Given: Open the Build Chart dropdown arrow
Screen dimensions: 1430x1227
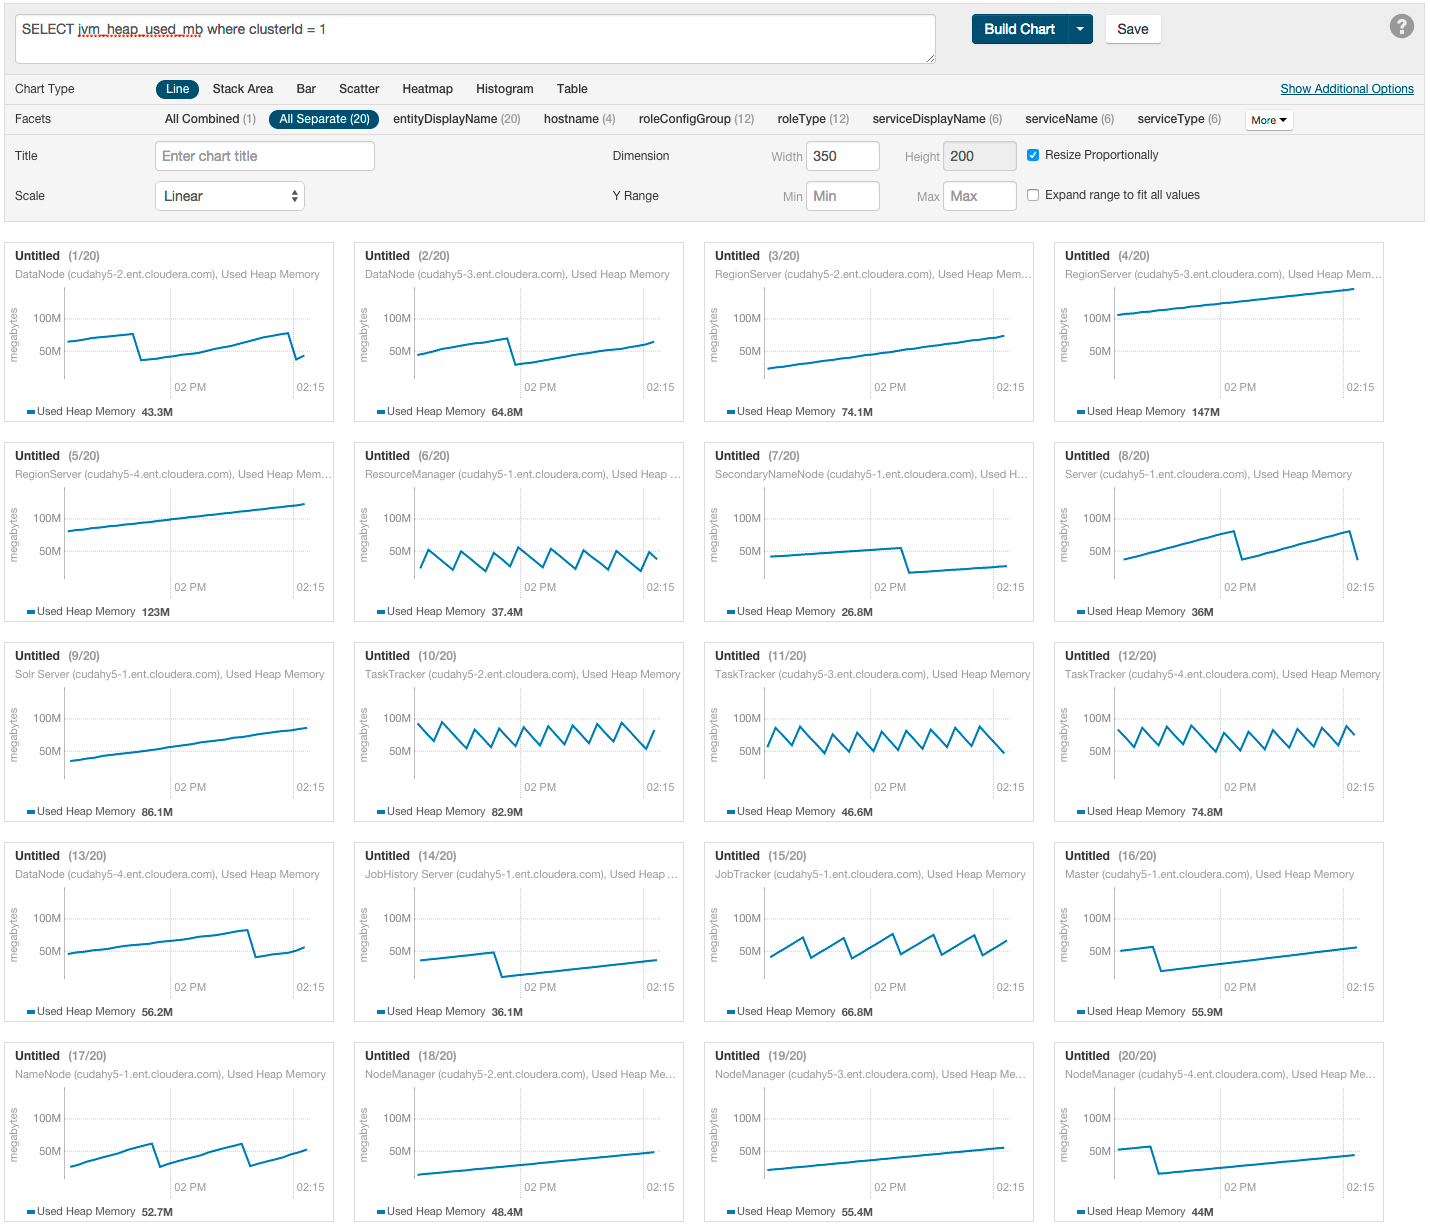Looking at the screenshot, I should click(x=1080, y=30).
